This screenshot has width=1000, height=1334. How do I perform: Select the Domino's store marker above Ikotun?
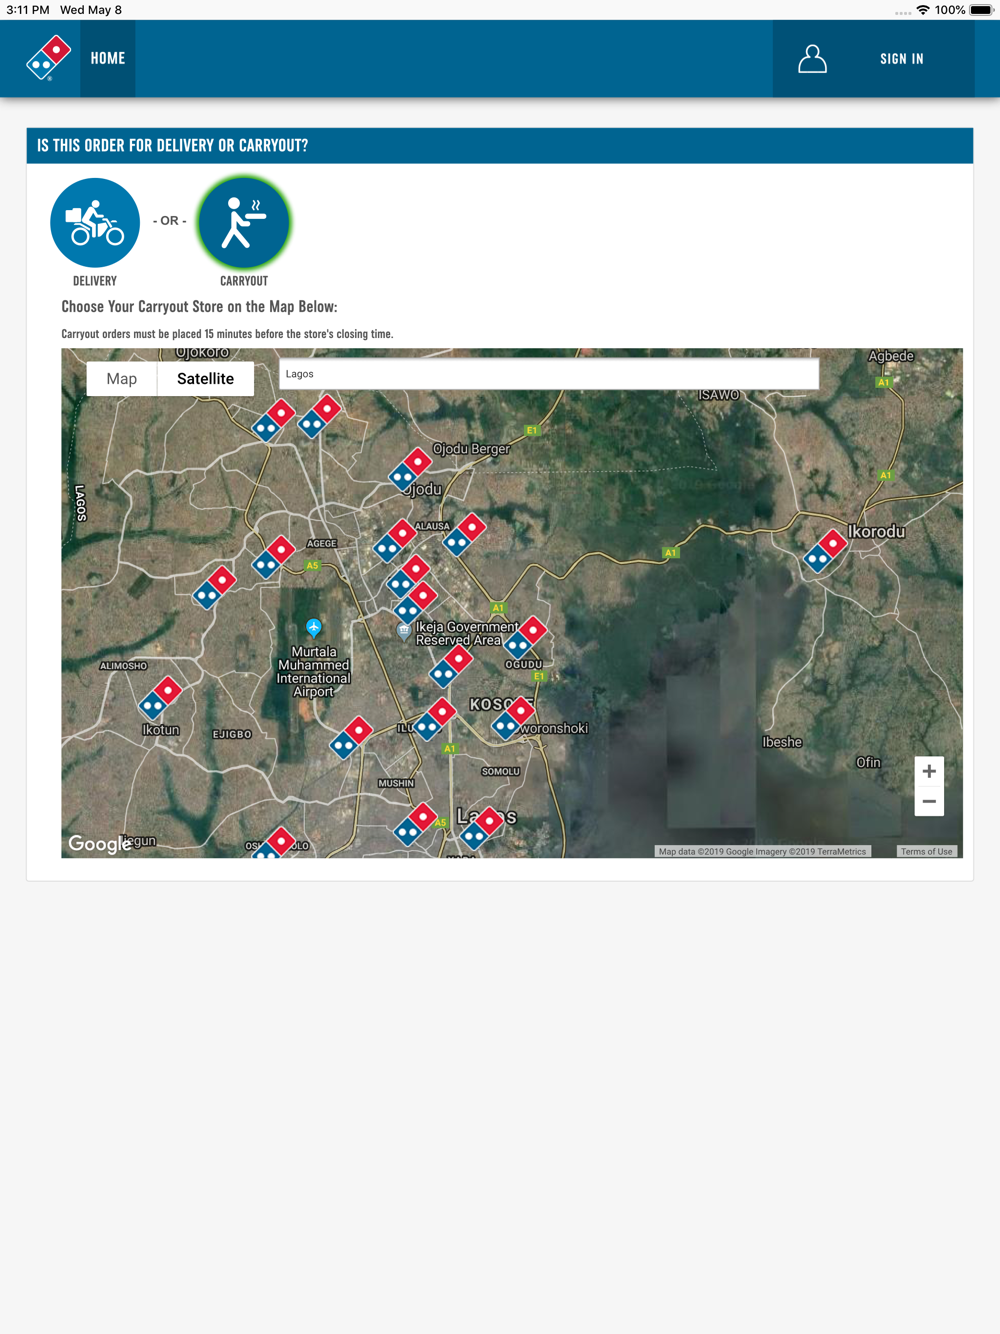click(x=160, y=698)
